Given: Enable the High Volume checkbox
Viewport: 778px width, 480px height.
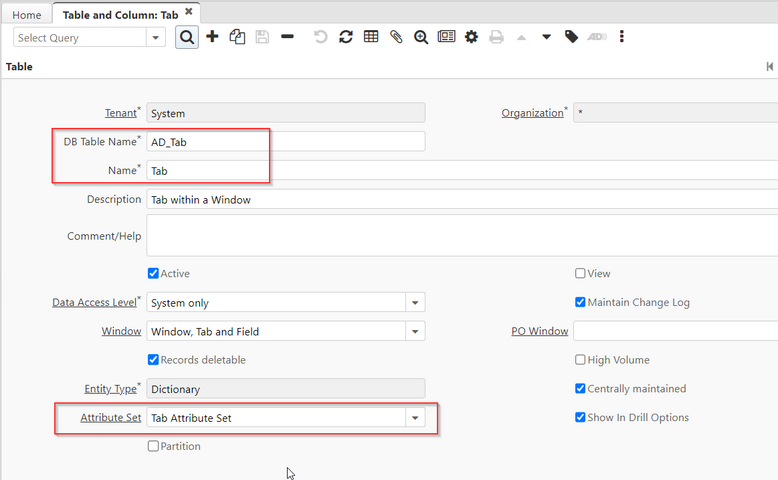Looking at the screenshot, I should (580, 360).
